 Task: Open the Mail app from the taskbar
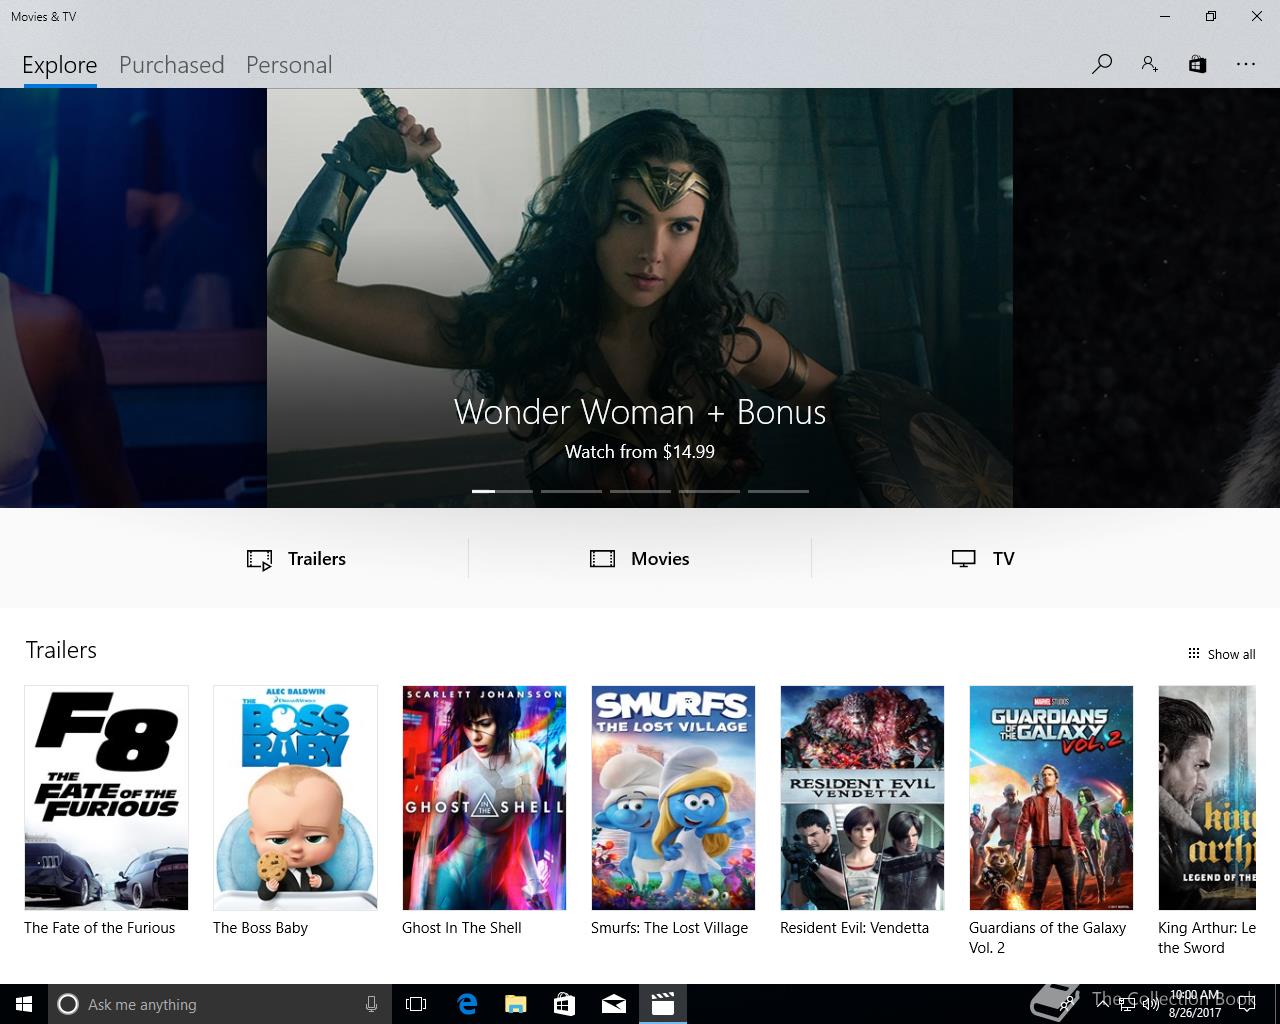614,1004
